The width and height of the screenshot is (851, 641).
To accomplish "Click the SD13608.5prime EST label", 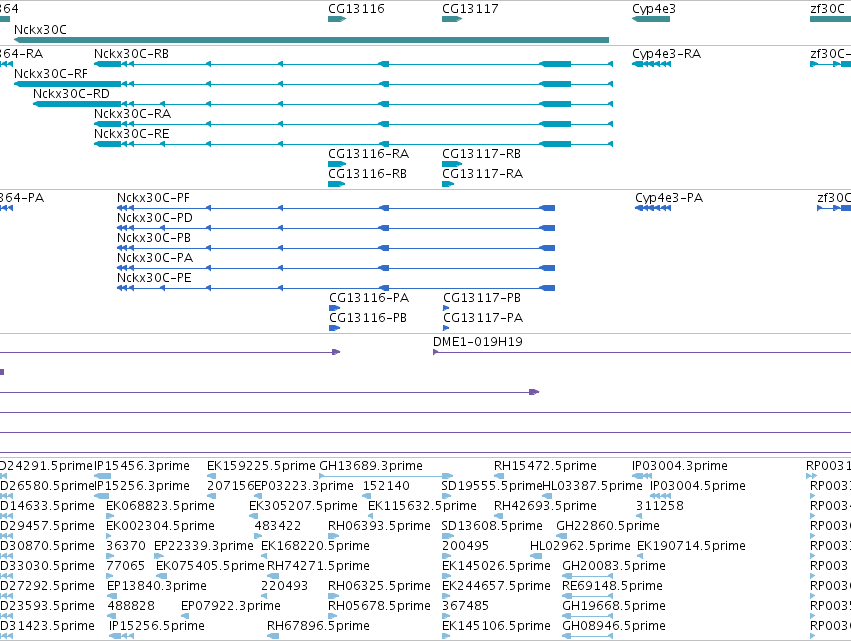I will click(x=492, y=526).
